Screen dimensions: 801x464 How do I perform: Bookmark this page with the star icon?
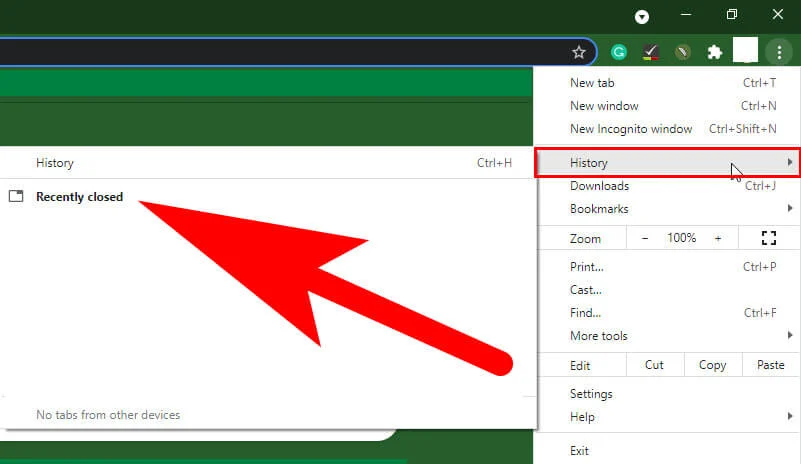(x=578, y=52)
